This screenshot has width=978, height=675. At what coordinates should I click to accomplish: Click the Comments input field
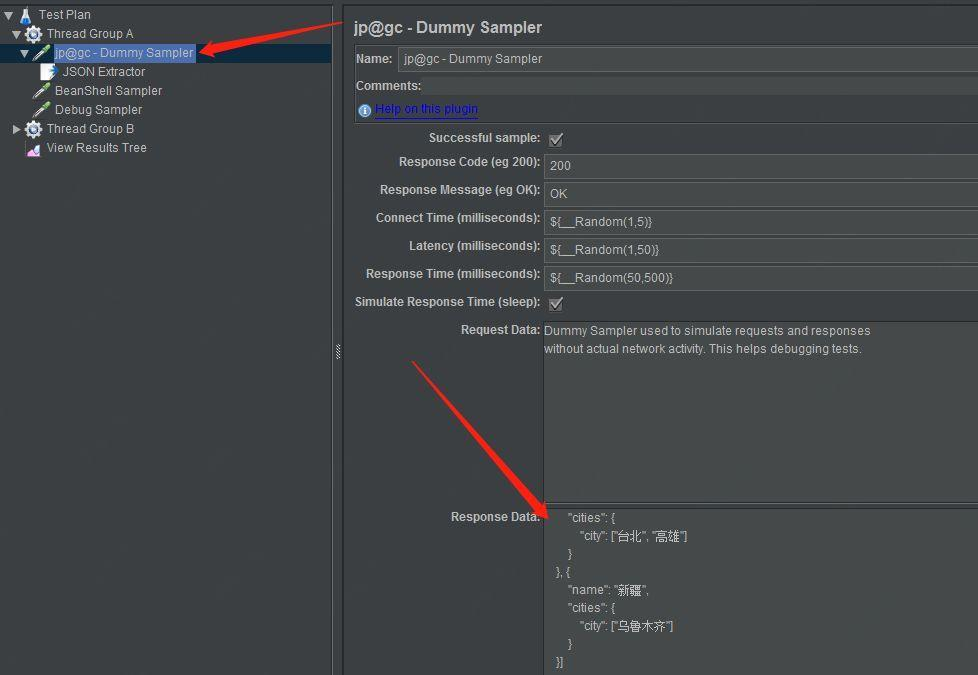coord(701,86)
